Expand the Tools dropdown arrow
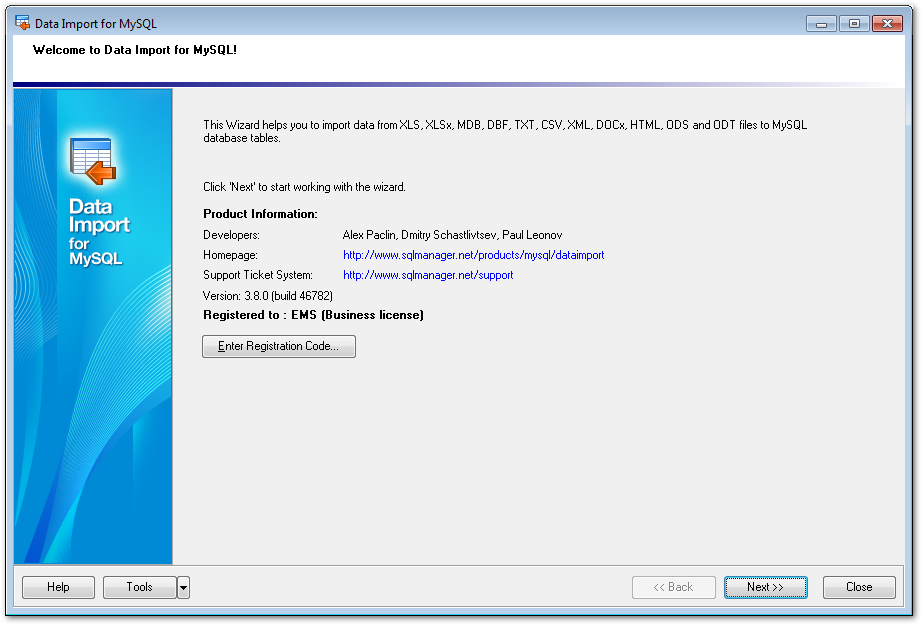Viewport: 922px width, 625px height. click(x=183, y=587)
